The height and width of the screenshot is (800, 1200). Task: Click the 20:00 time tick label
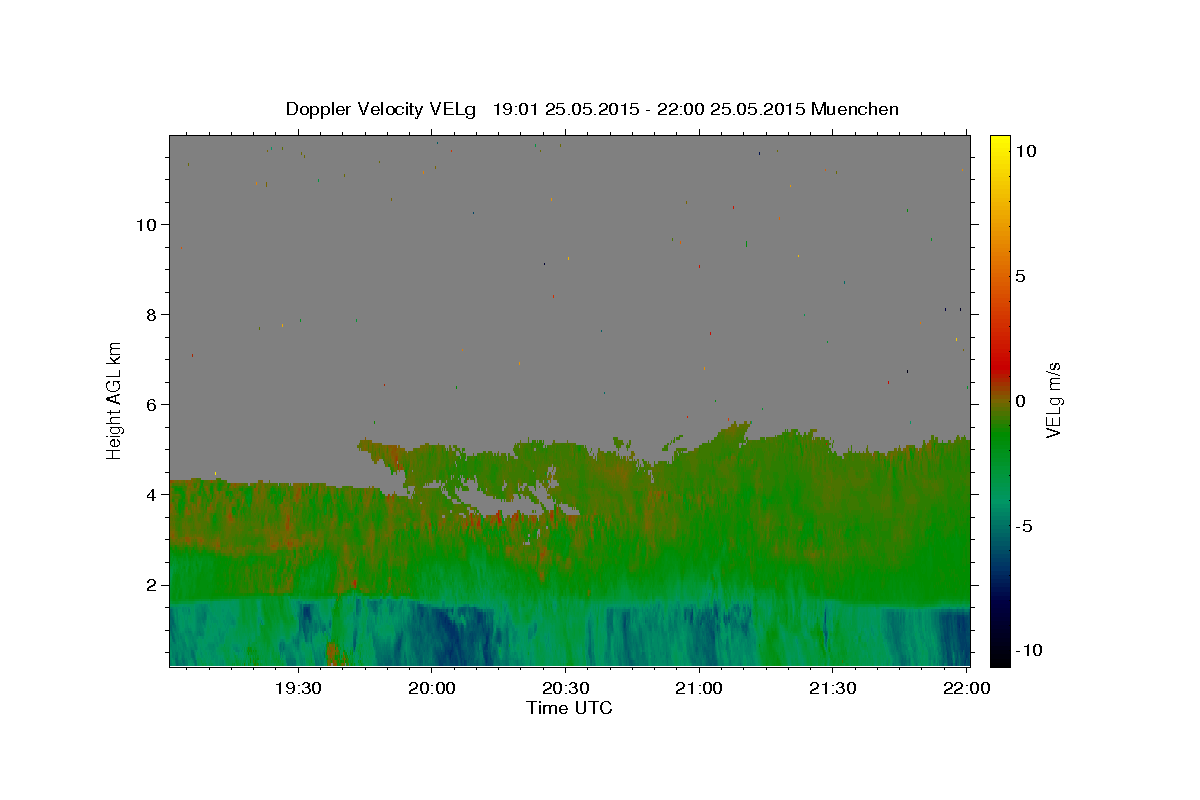(432, 688)
